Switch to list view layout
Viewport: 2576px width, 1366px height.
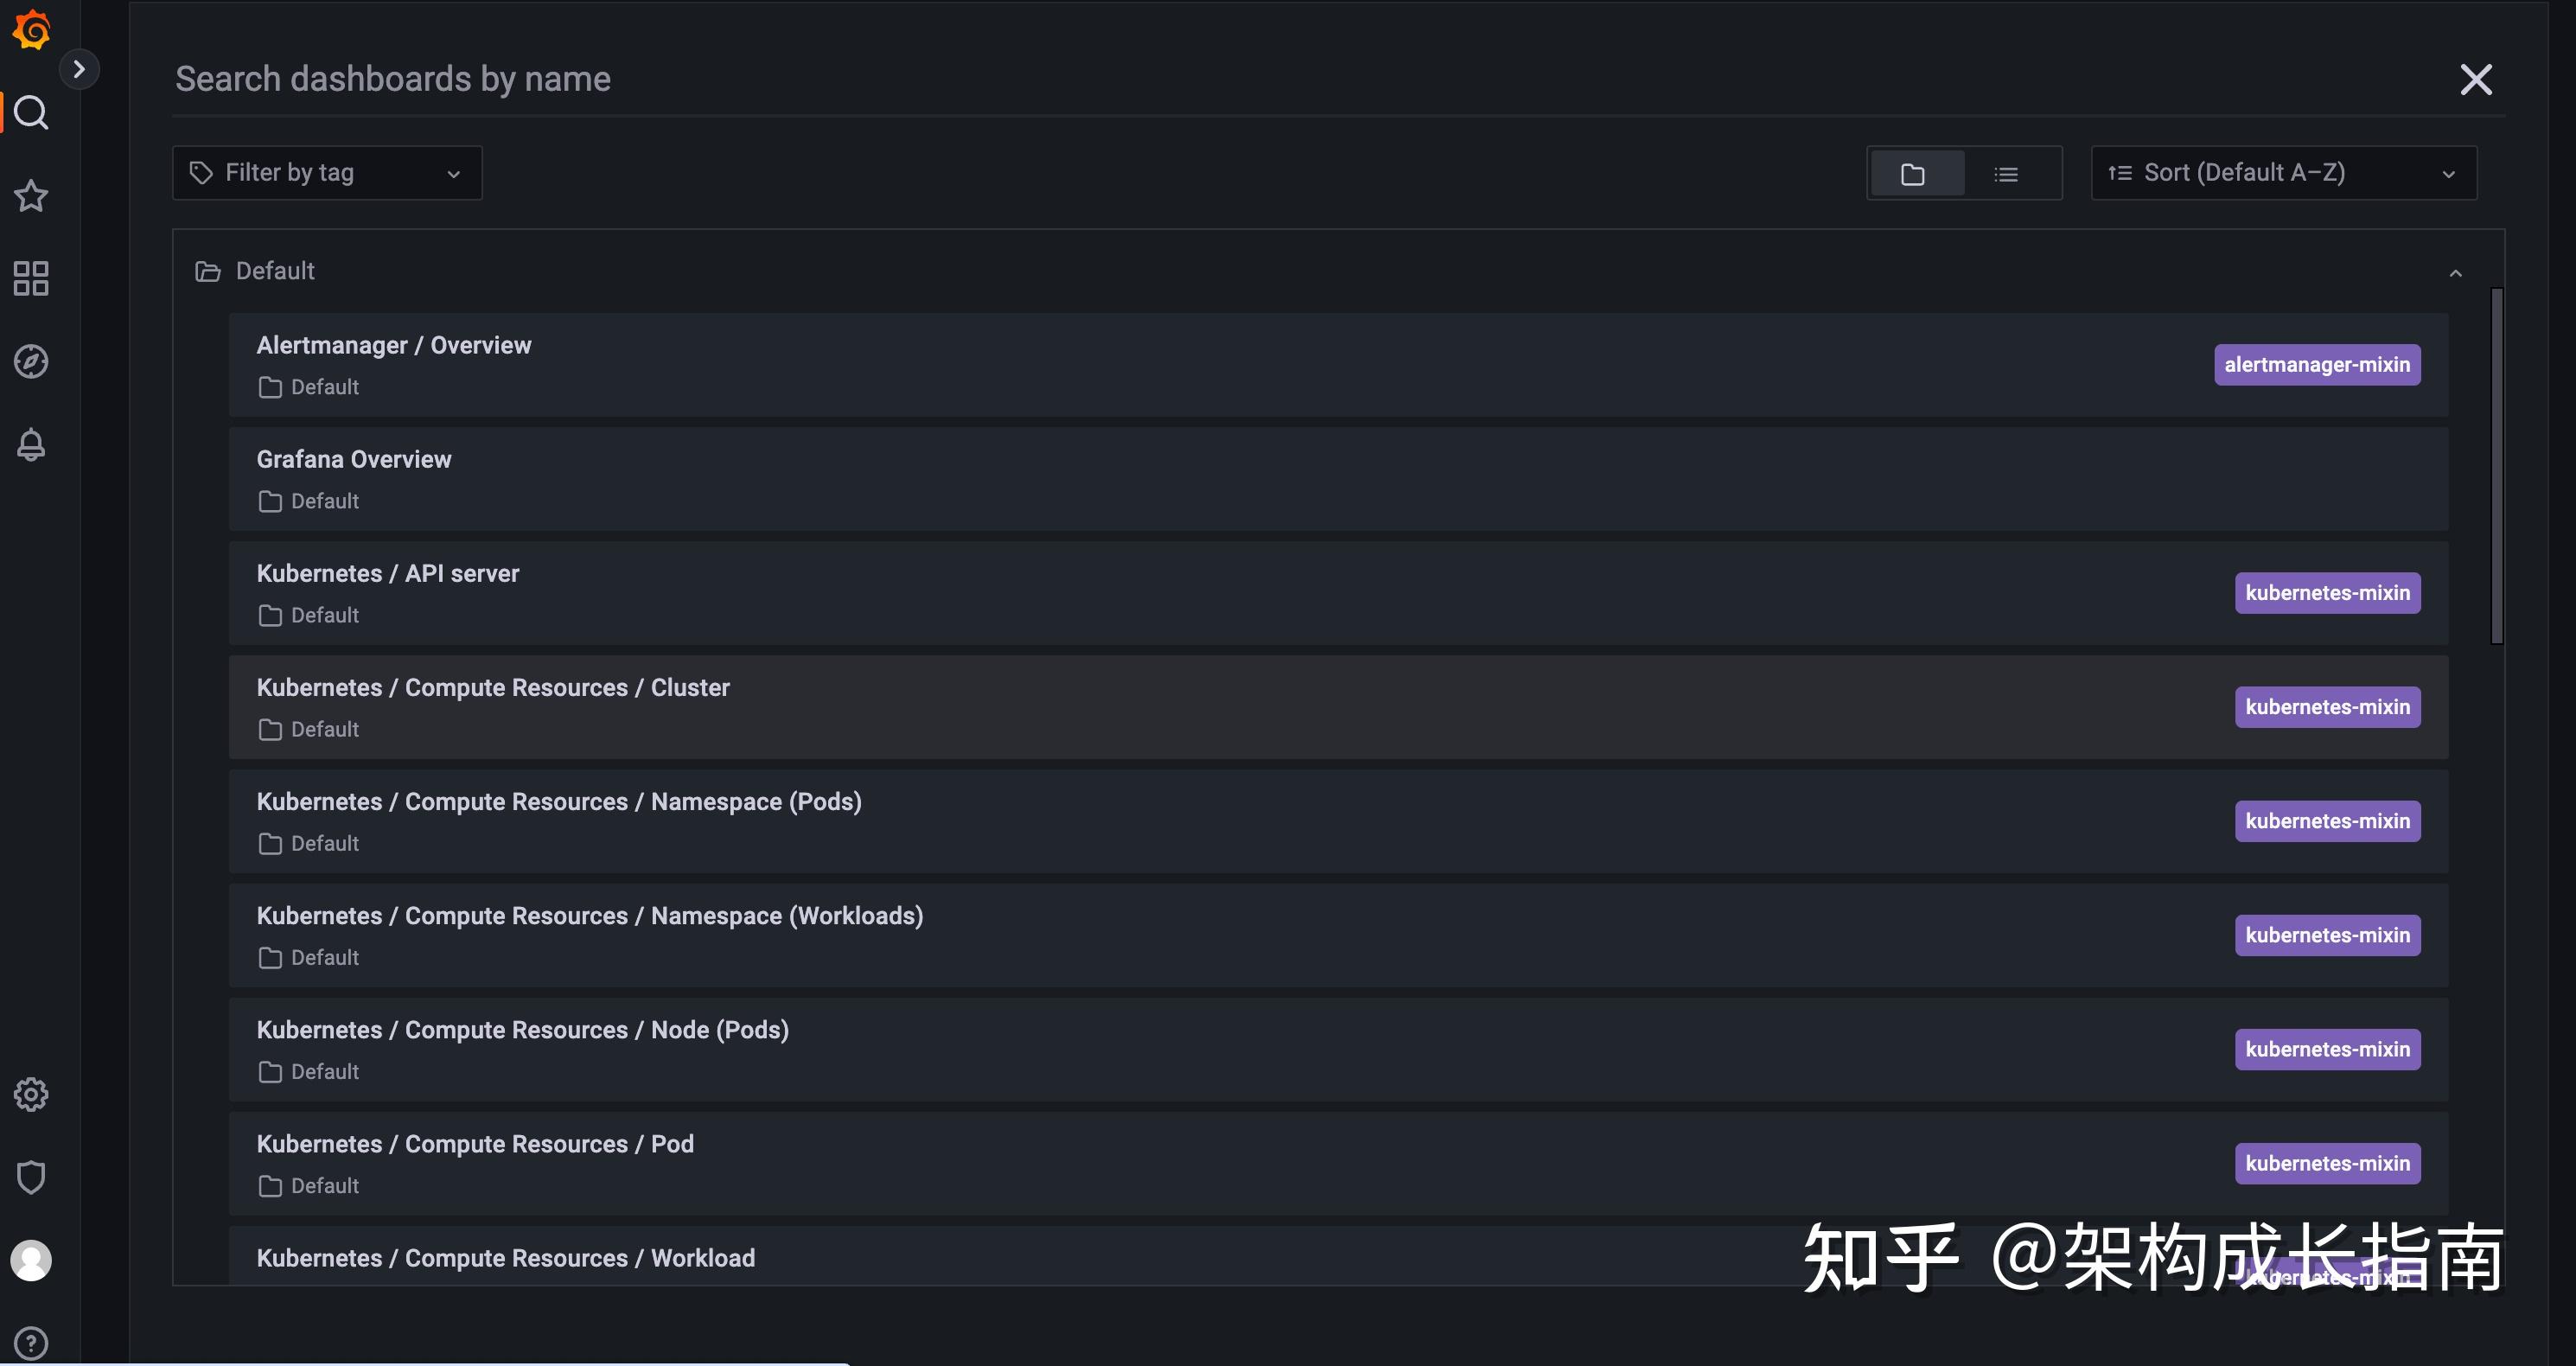pyautogui.click(x=2006, y=174)
